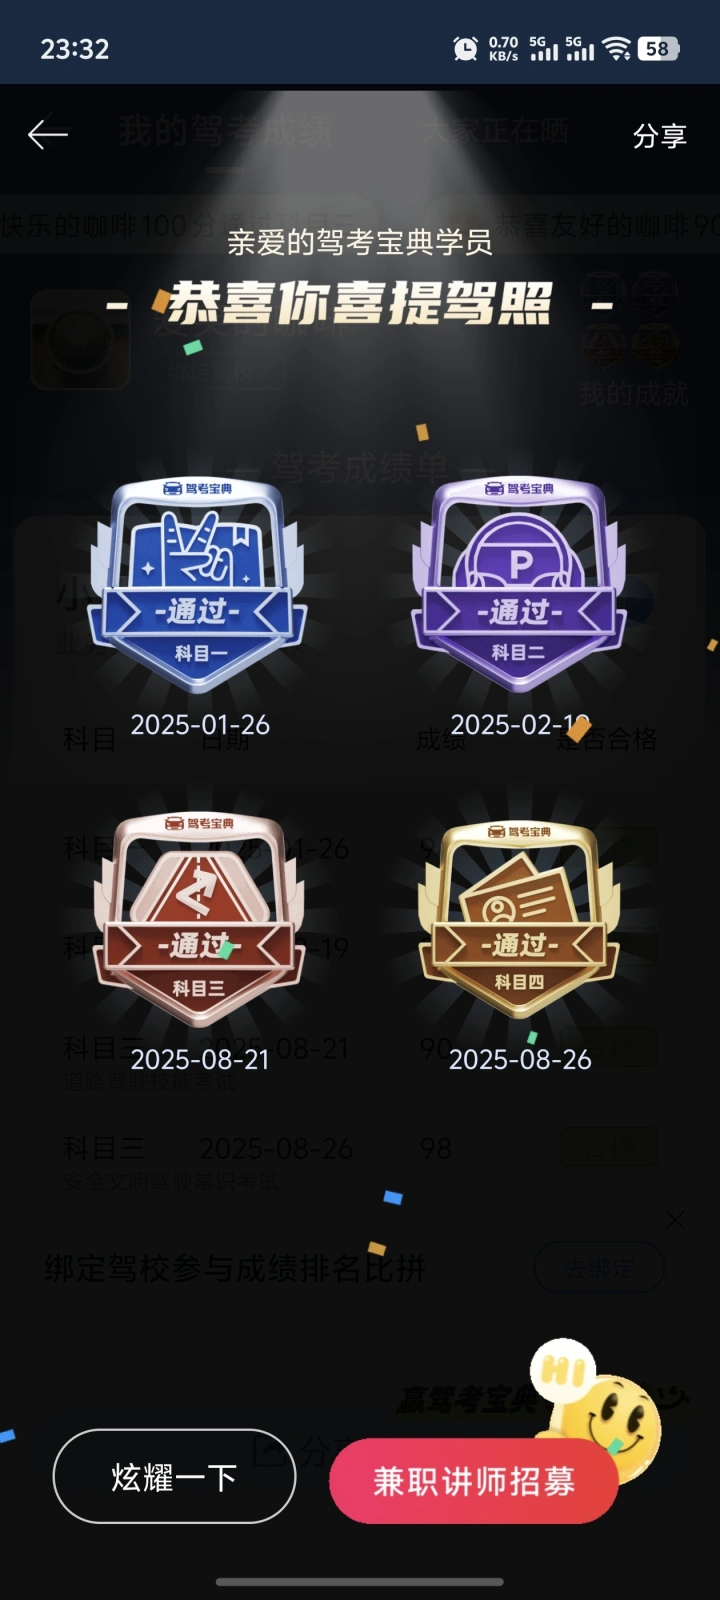Tap the Wi-Fi status icon
This screenshot has height=1600, width=720.
click(x=617, y=48)
